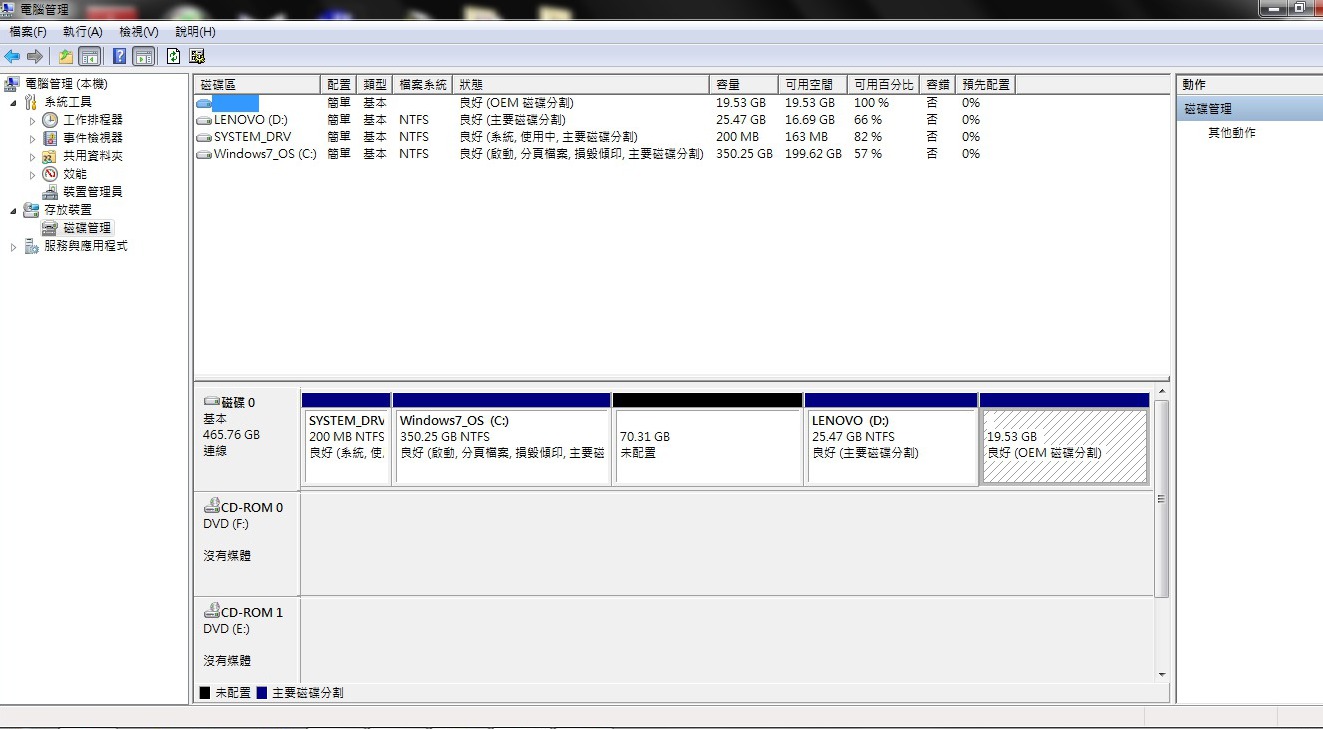Click the CD-ROM 1 drive icon
This screenshot has height=729, width=1323.
[x=211, y=611]
